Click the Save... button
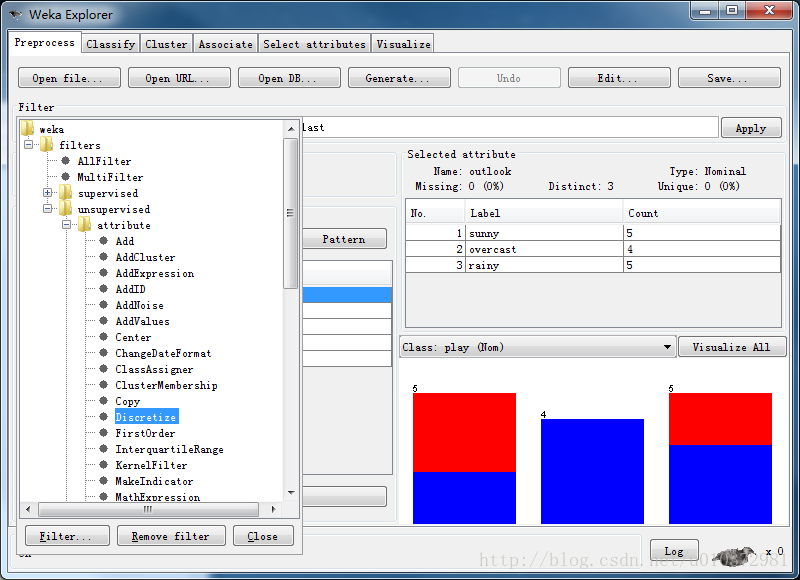The width and height of the screenshot is (800, 580). tap(729, 78)
